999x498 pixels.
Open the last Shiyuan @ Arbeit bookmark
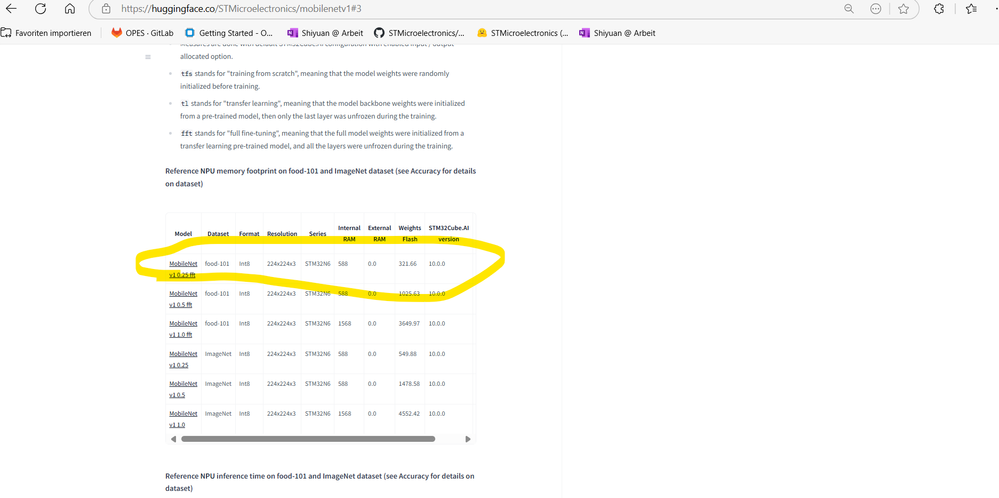tap(617, 33)
